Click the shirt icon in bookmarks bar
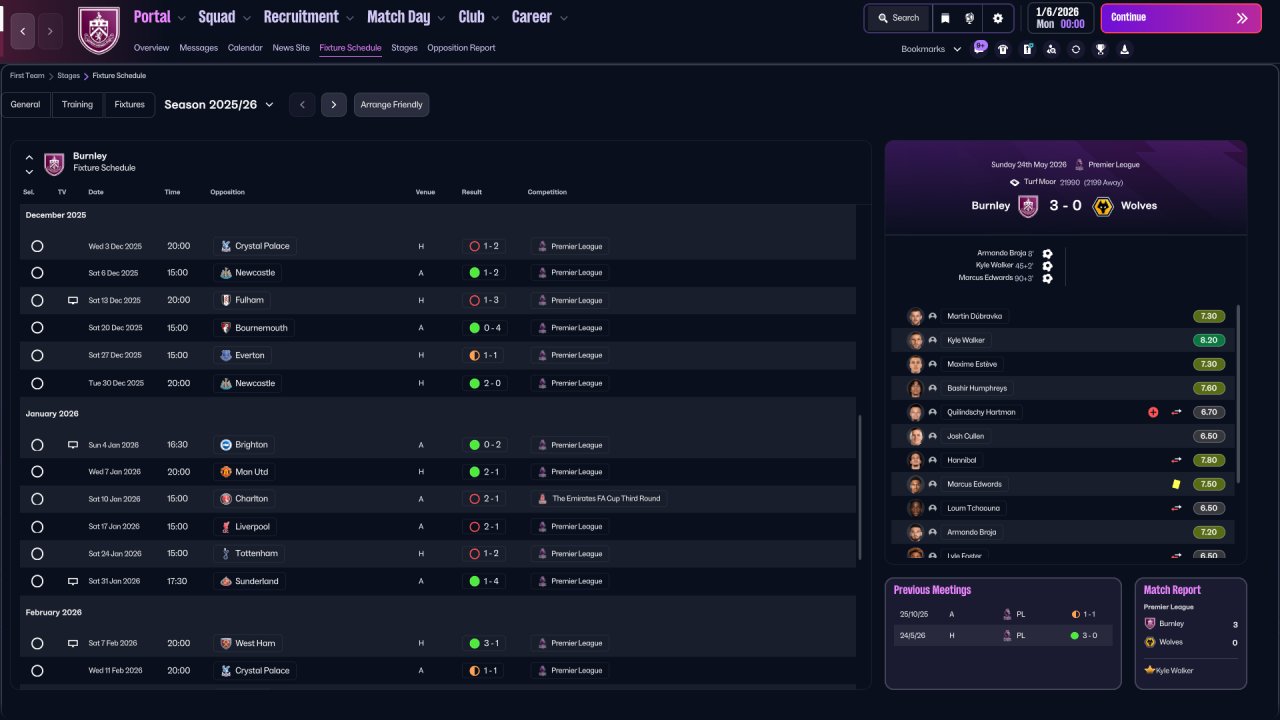Viewport: 1280px width, 720px height. [1003, 49]
